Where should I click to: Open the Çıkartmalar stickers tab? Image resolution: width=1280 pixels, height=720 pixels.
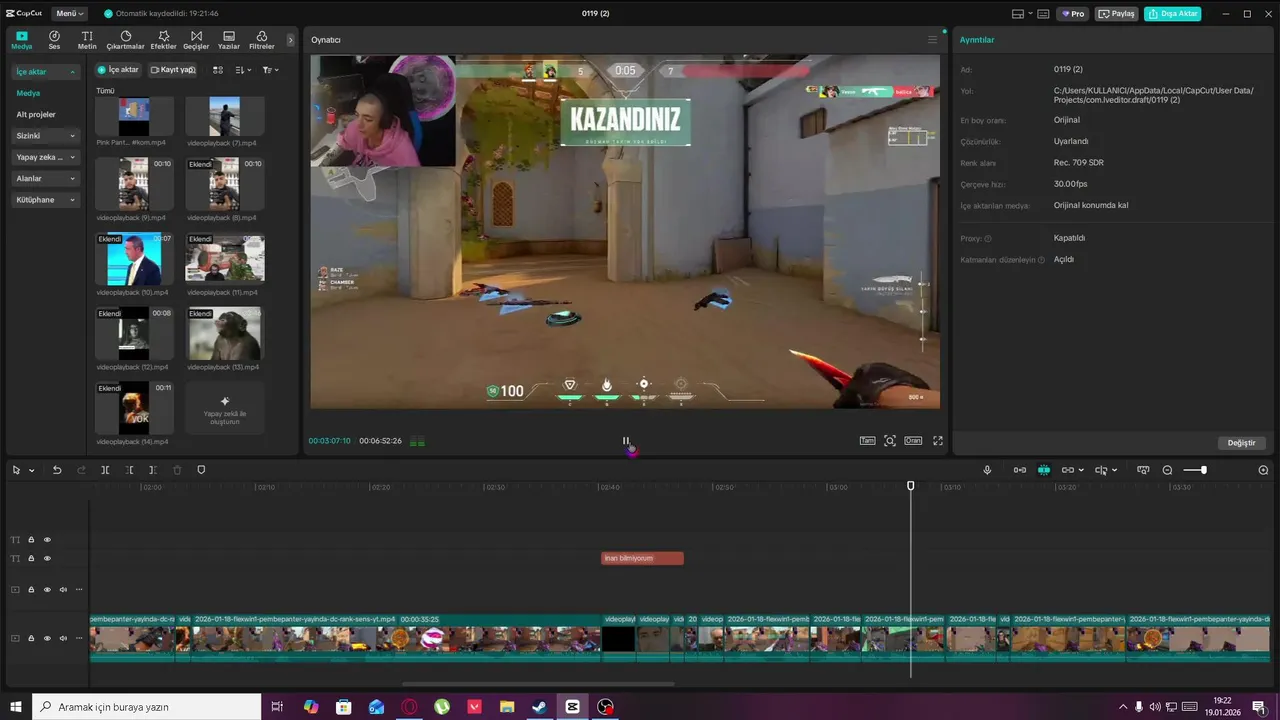126,40
